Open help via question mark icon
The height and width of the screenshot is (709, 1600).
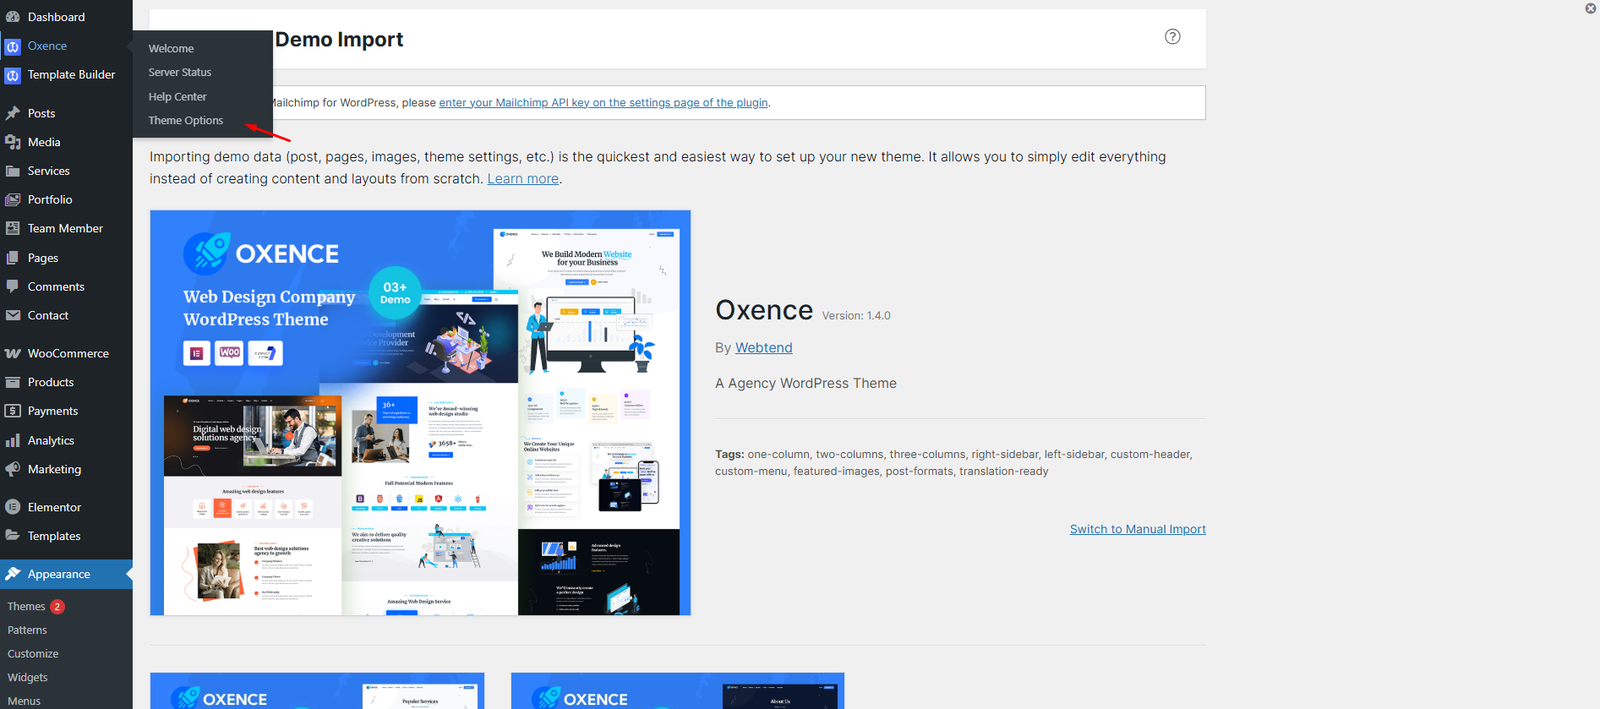click(1172, 37)
